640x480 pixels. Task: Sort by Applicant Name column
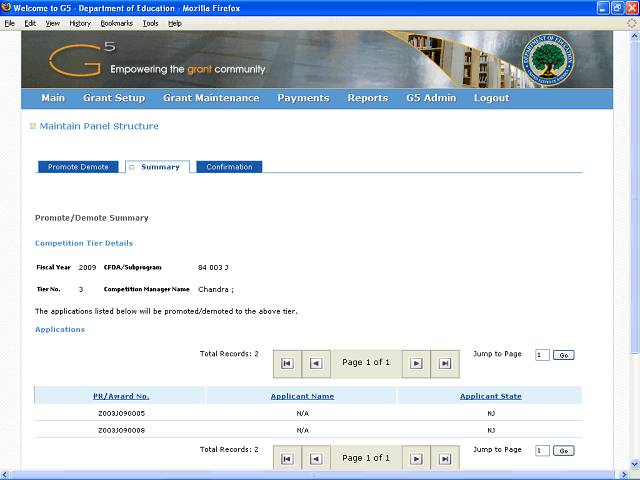(x=302, y=396)
